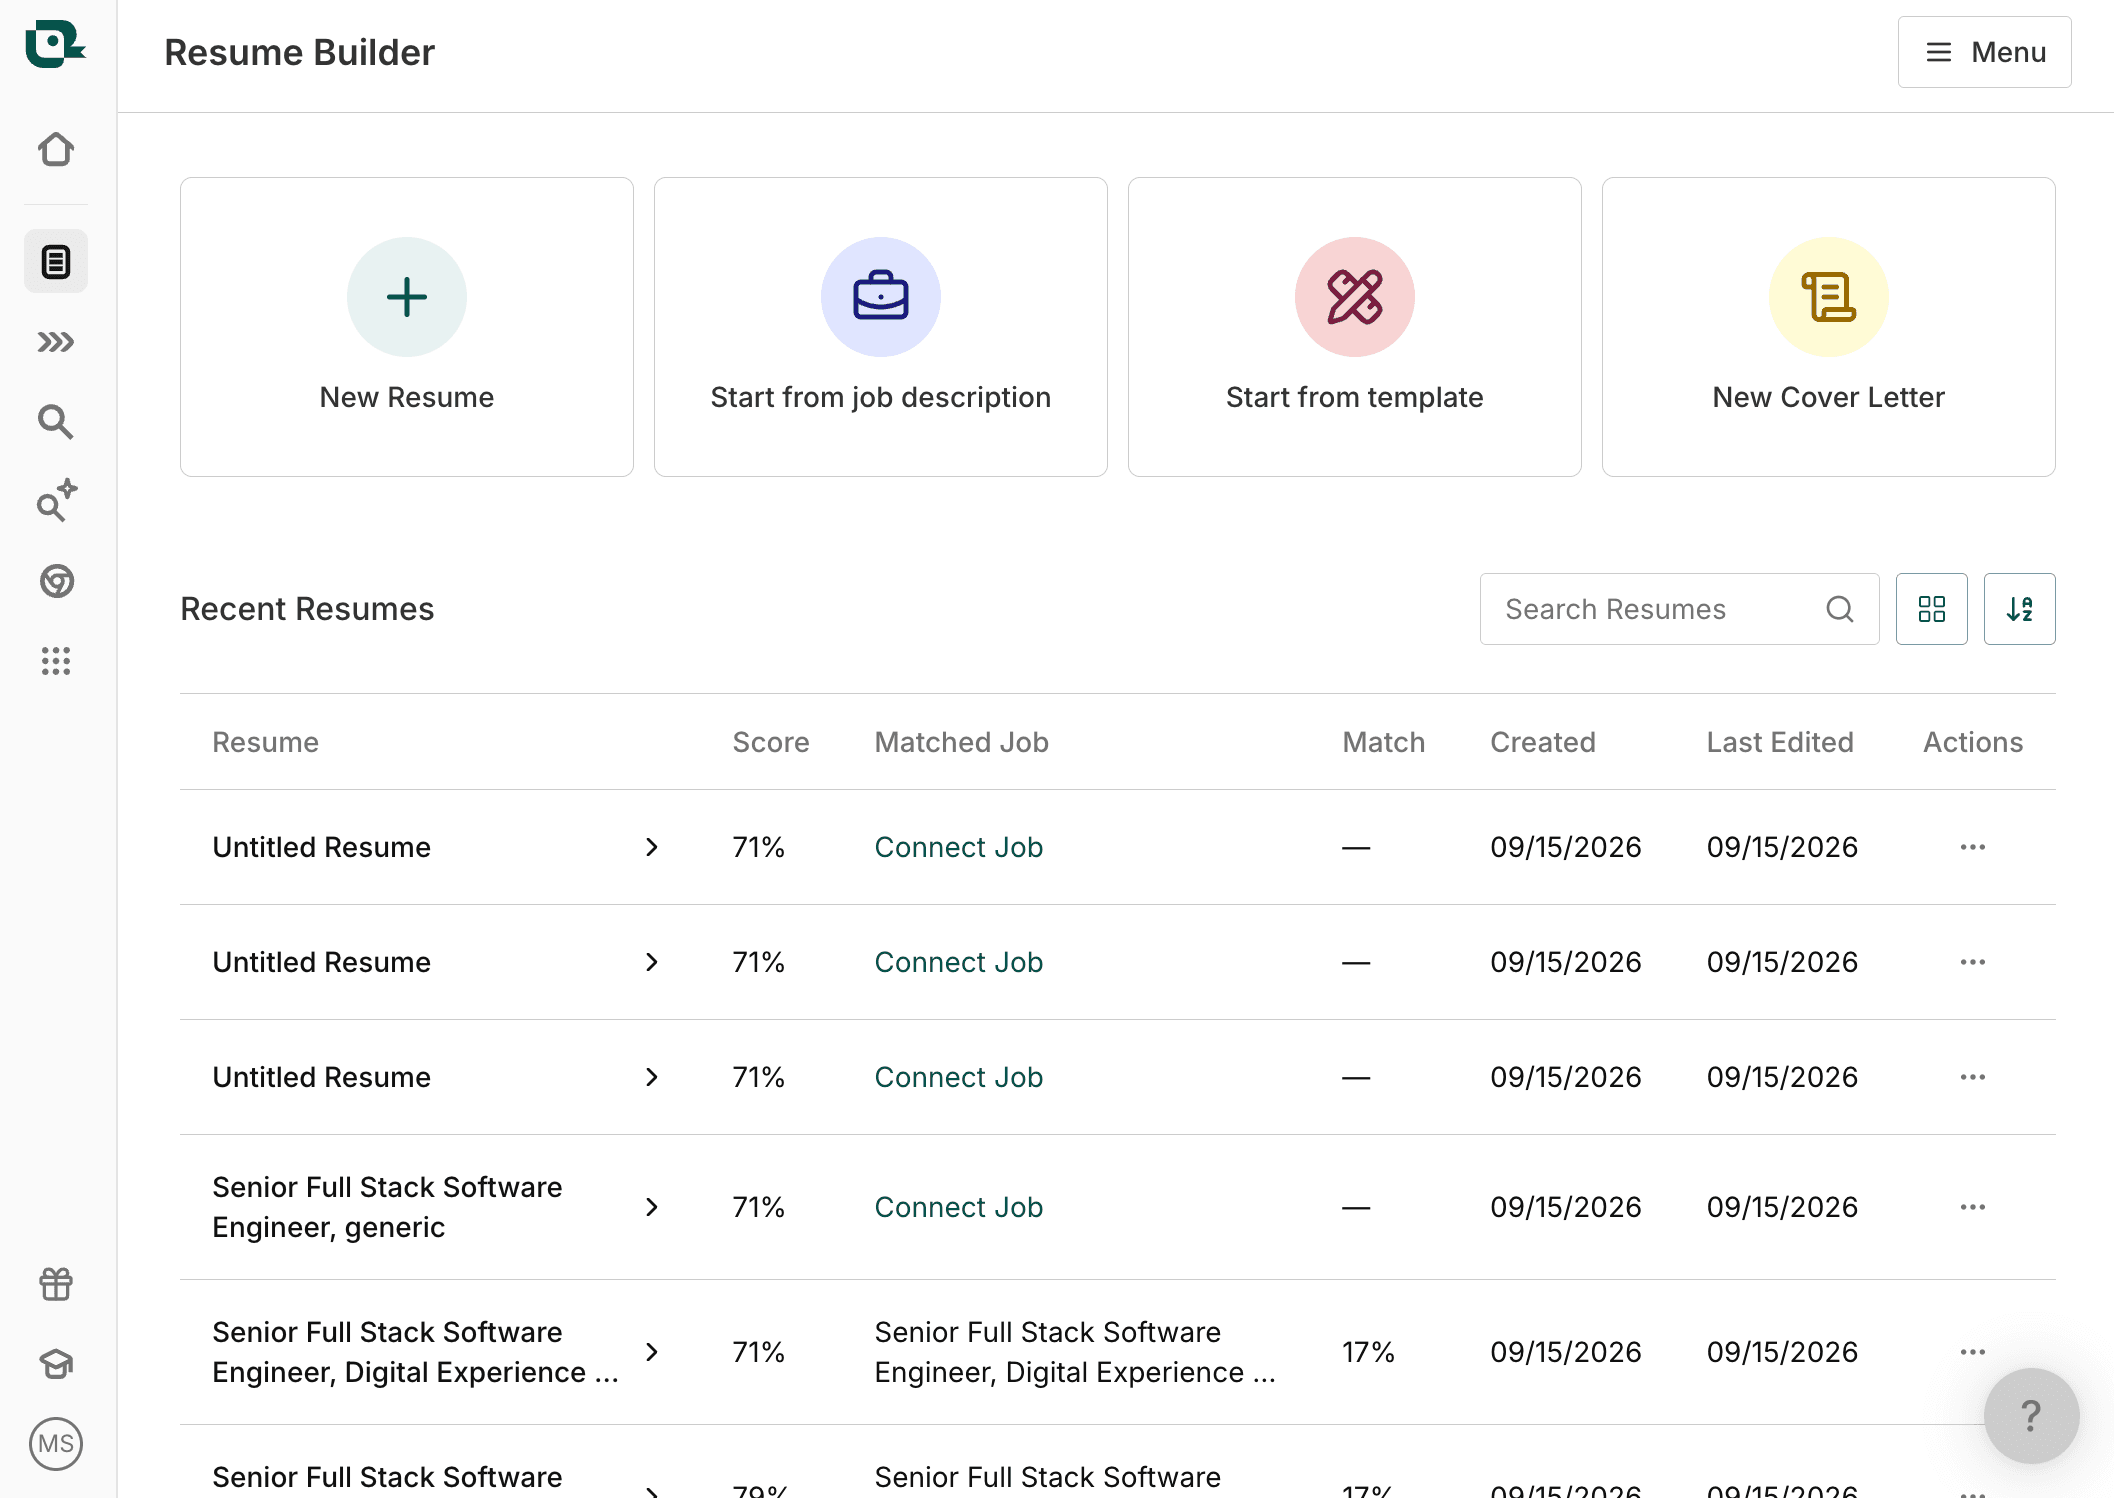
Task: Click the Created column header
Action: [1543, 742]
